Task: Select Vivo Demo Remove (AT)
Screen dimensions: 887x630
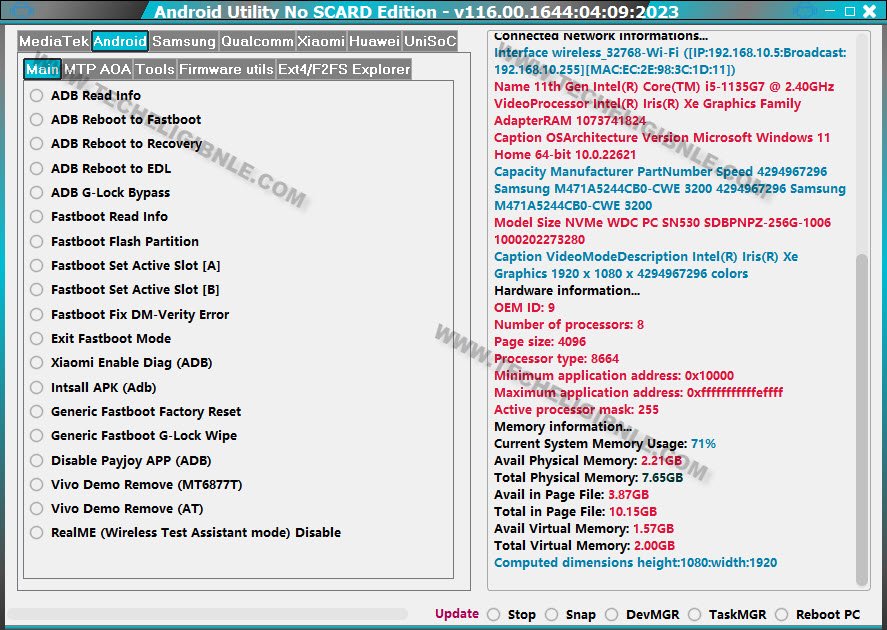Action: [37, 508]
